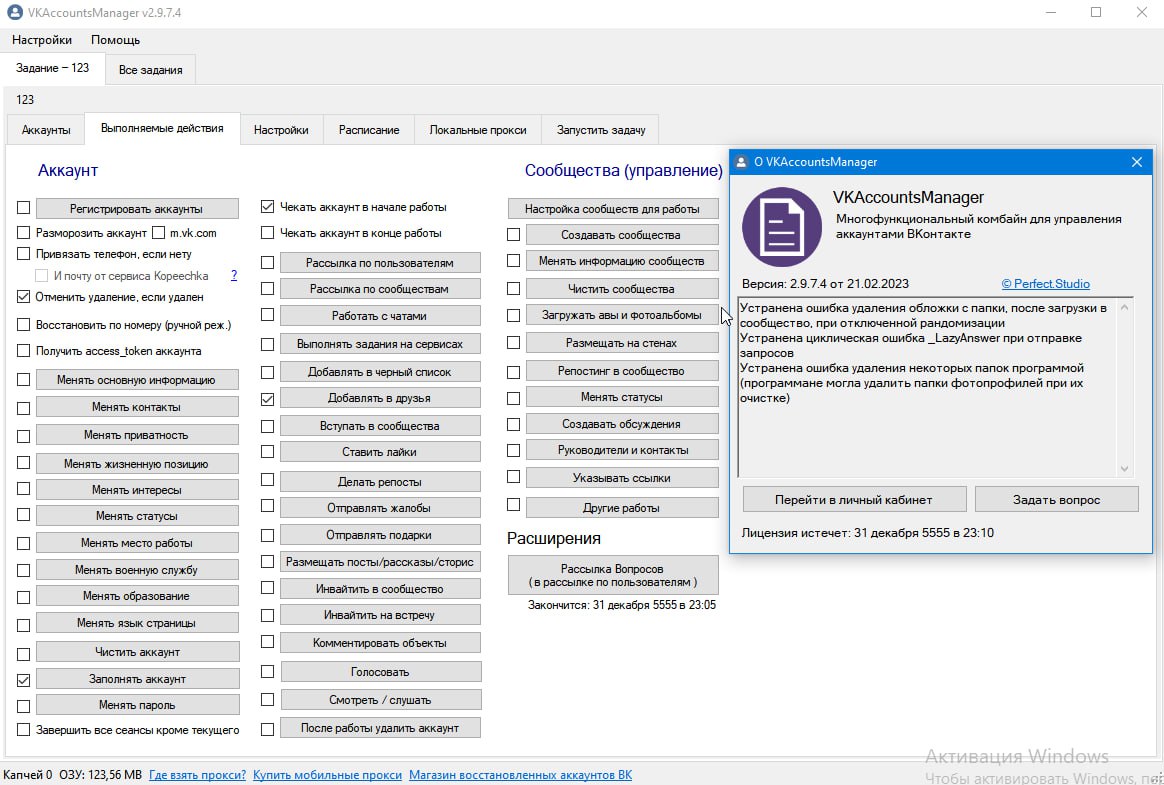Viewport: 1164px width, 785px height.
Task: Open Загружать авы и фотоальбомы settings
Action: click(x=621, y=315)
